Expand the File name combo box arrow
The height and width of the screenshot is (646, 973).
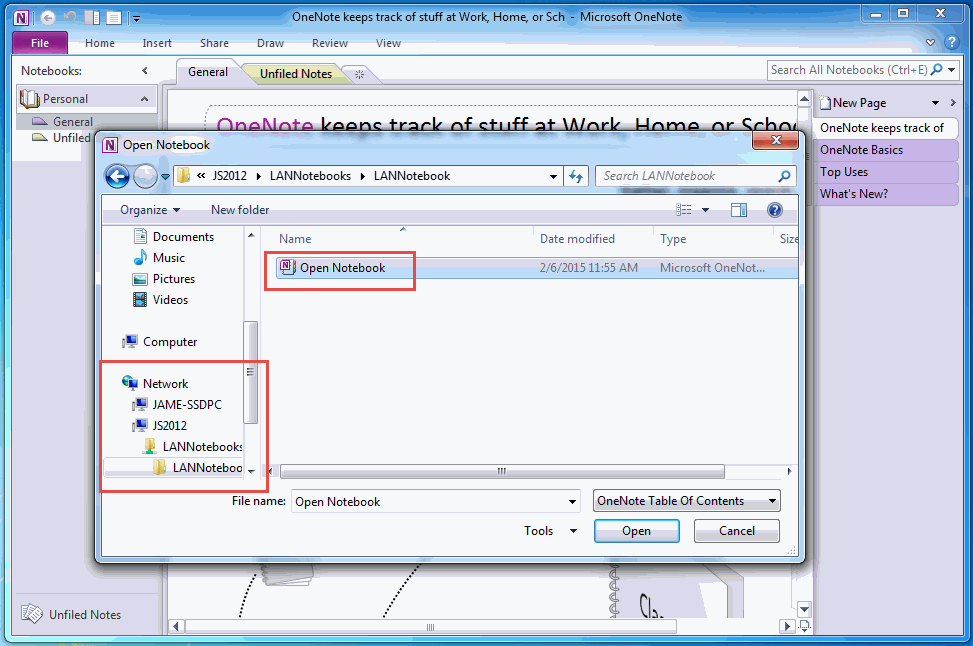pyautogui.click(x=572, y=502)
